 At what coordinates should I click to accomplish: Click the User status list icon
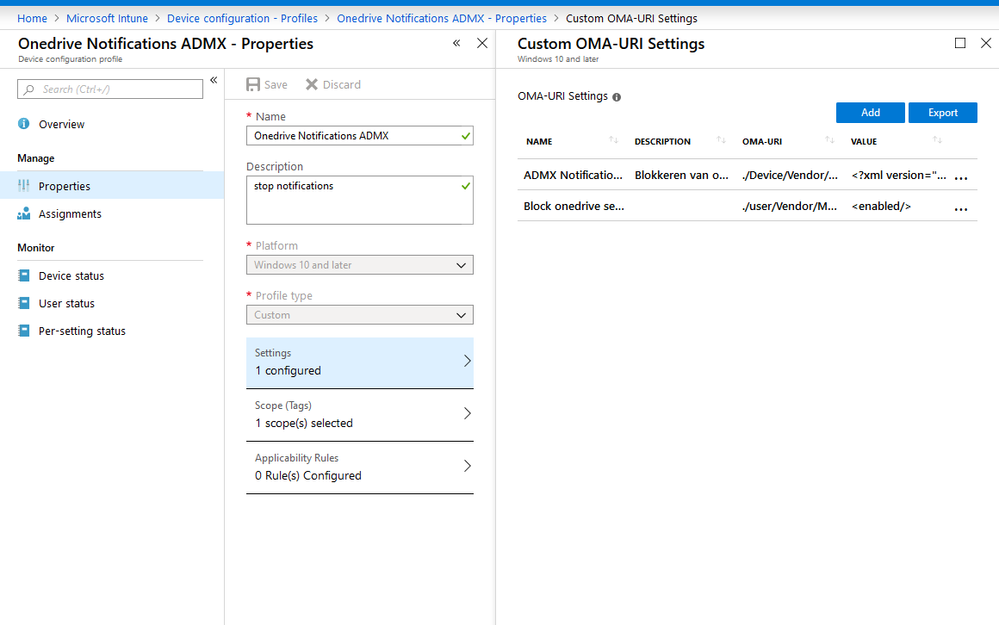tap(24, 303)
